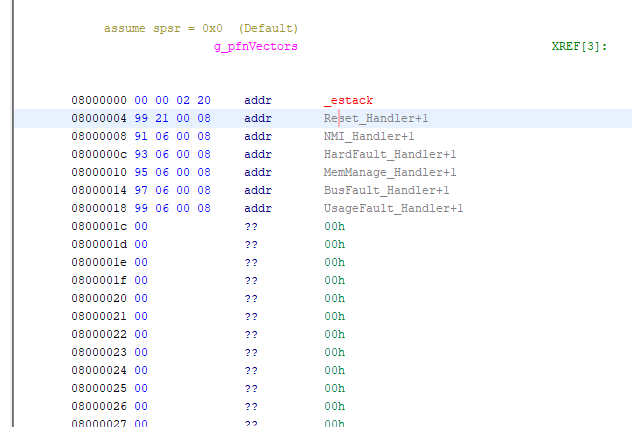Screen dimensions: 632x427
Task: Open the BusFault_Handler+1 reference
Action: point(386,191)
